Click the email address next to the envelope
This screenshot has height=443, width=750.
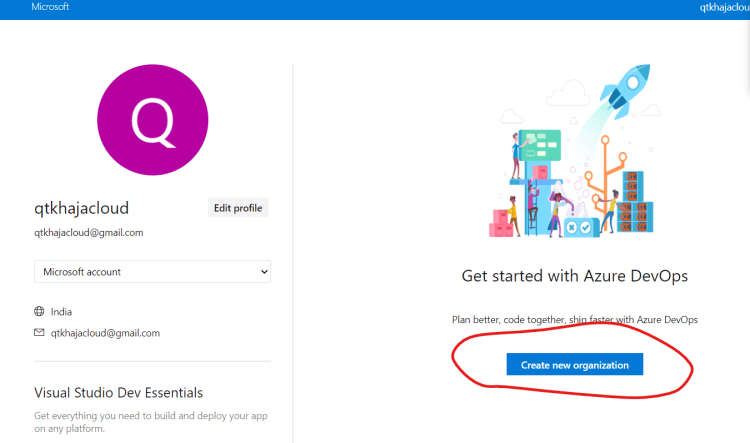point(105,333)
